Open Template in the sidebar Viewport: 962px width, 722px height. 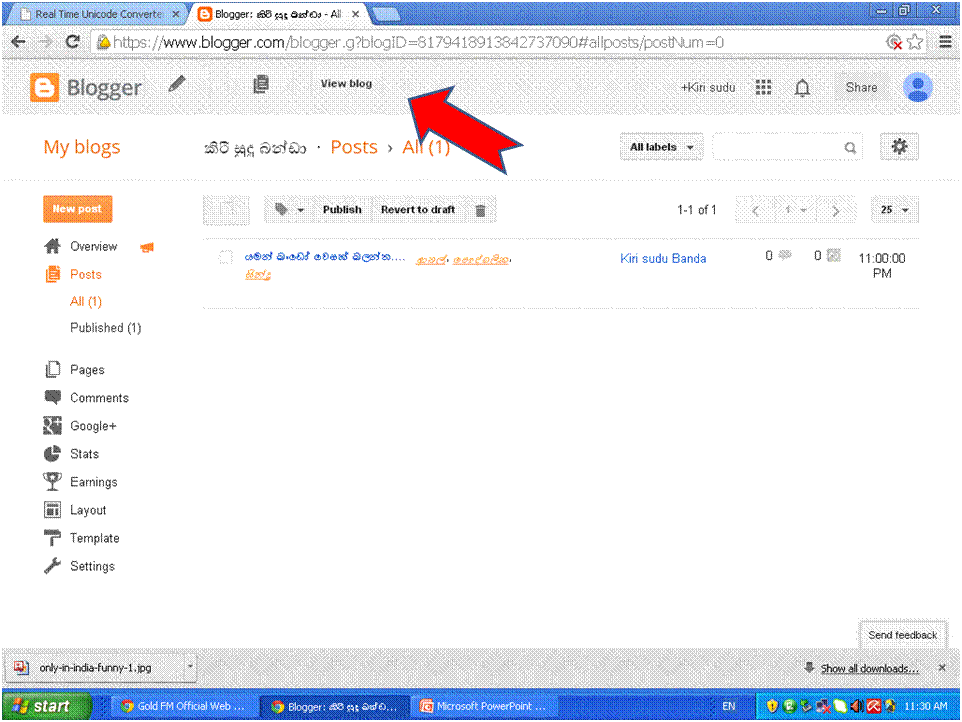tap(94, 538)
